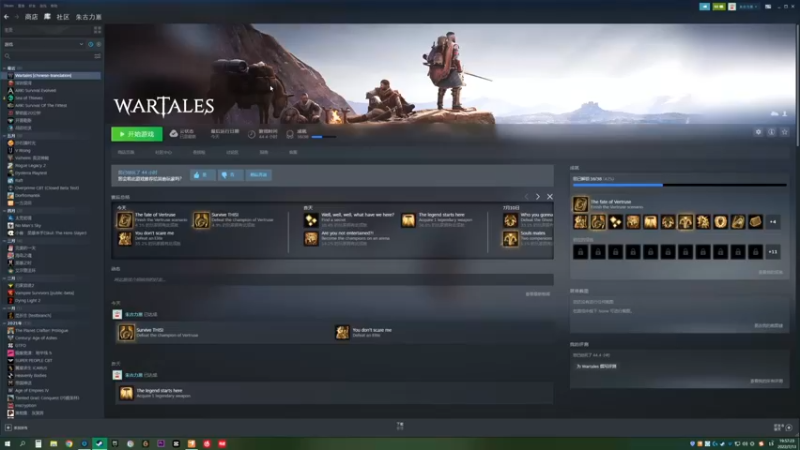Focus the activity post input field

point(332,280)
